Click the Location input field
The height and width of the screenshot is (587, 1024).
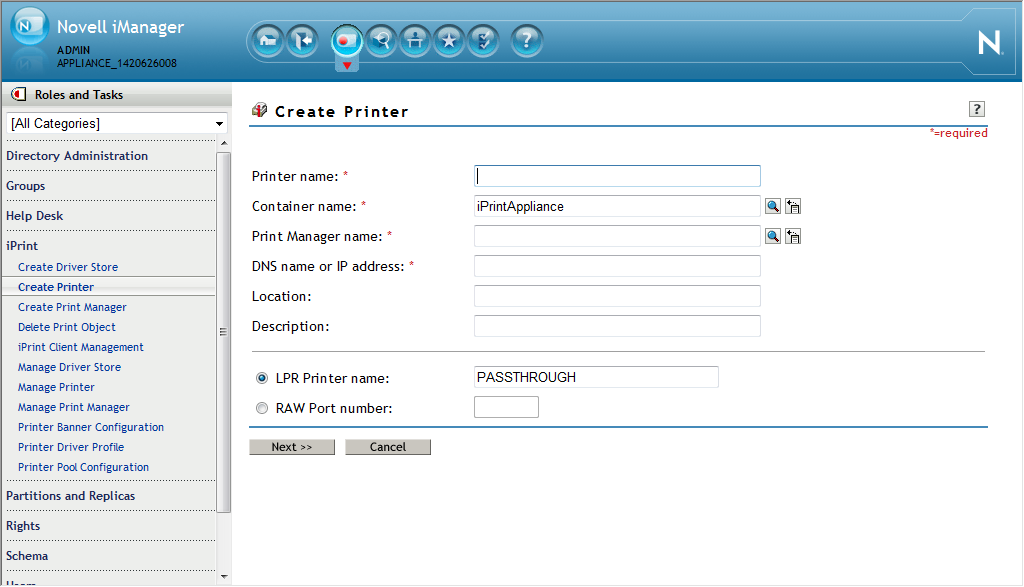(617, 296)
